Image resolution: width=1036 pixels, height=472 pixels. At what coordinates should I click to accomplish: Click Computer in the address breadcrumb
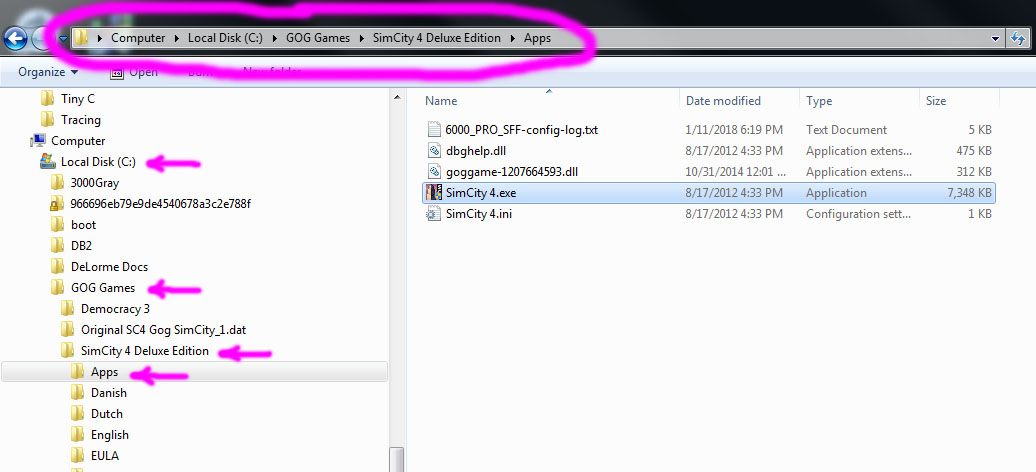[x=138, y=38]
